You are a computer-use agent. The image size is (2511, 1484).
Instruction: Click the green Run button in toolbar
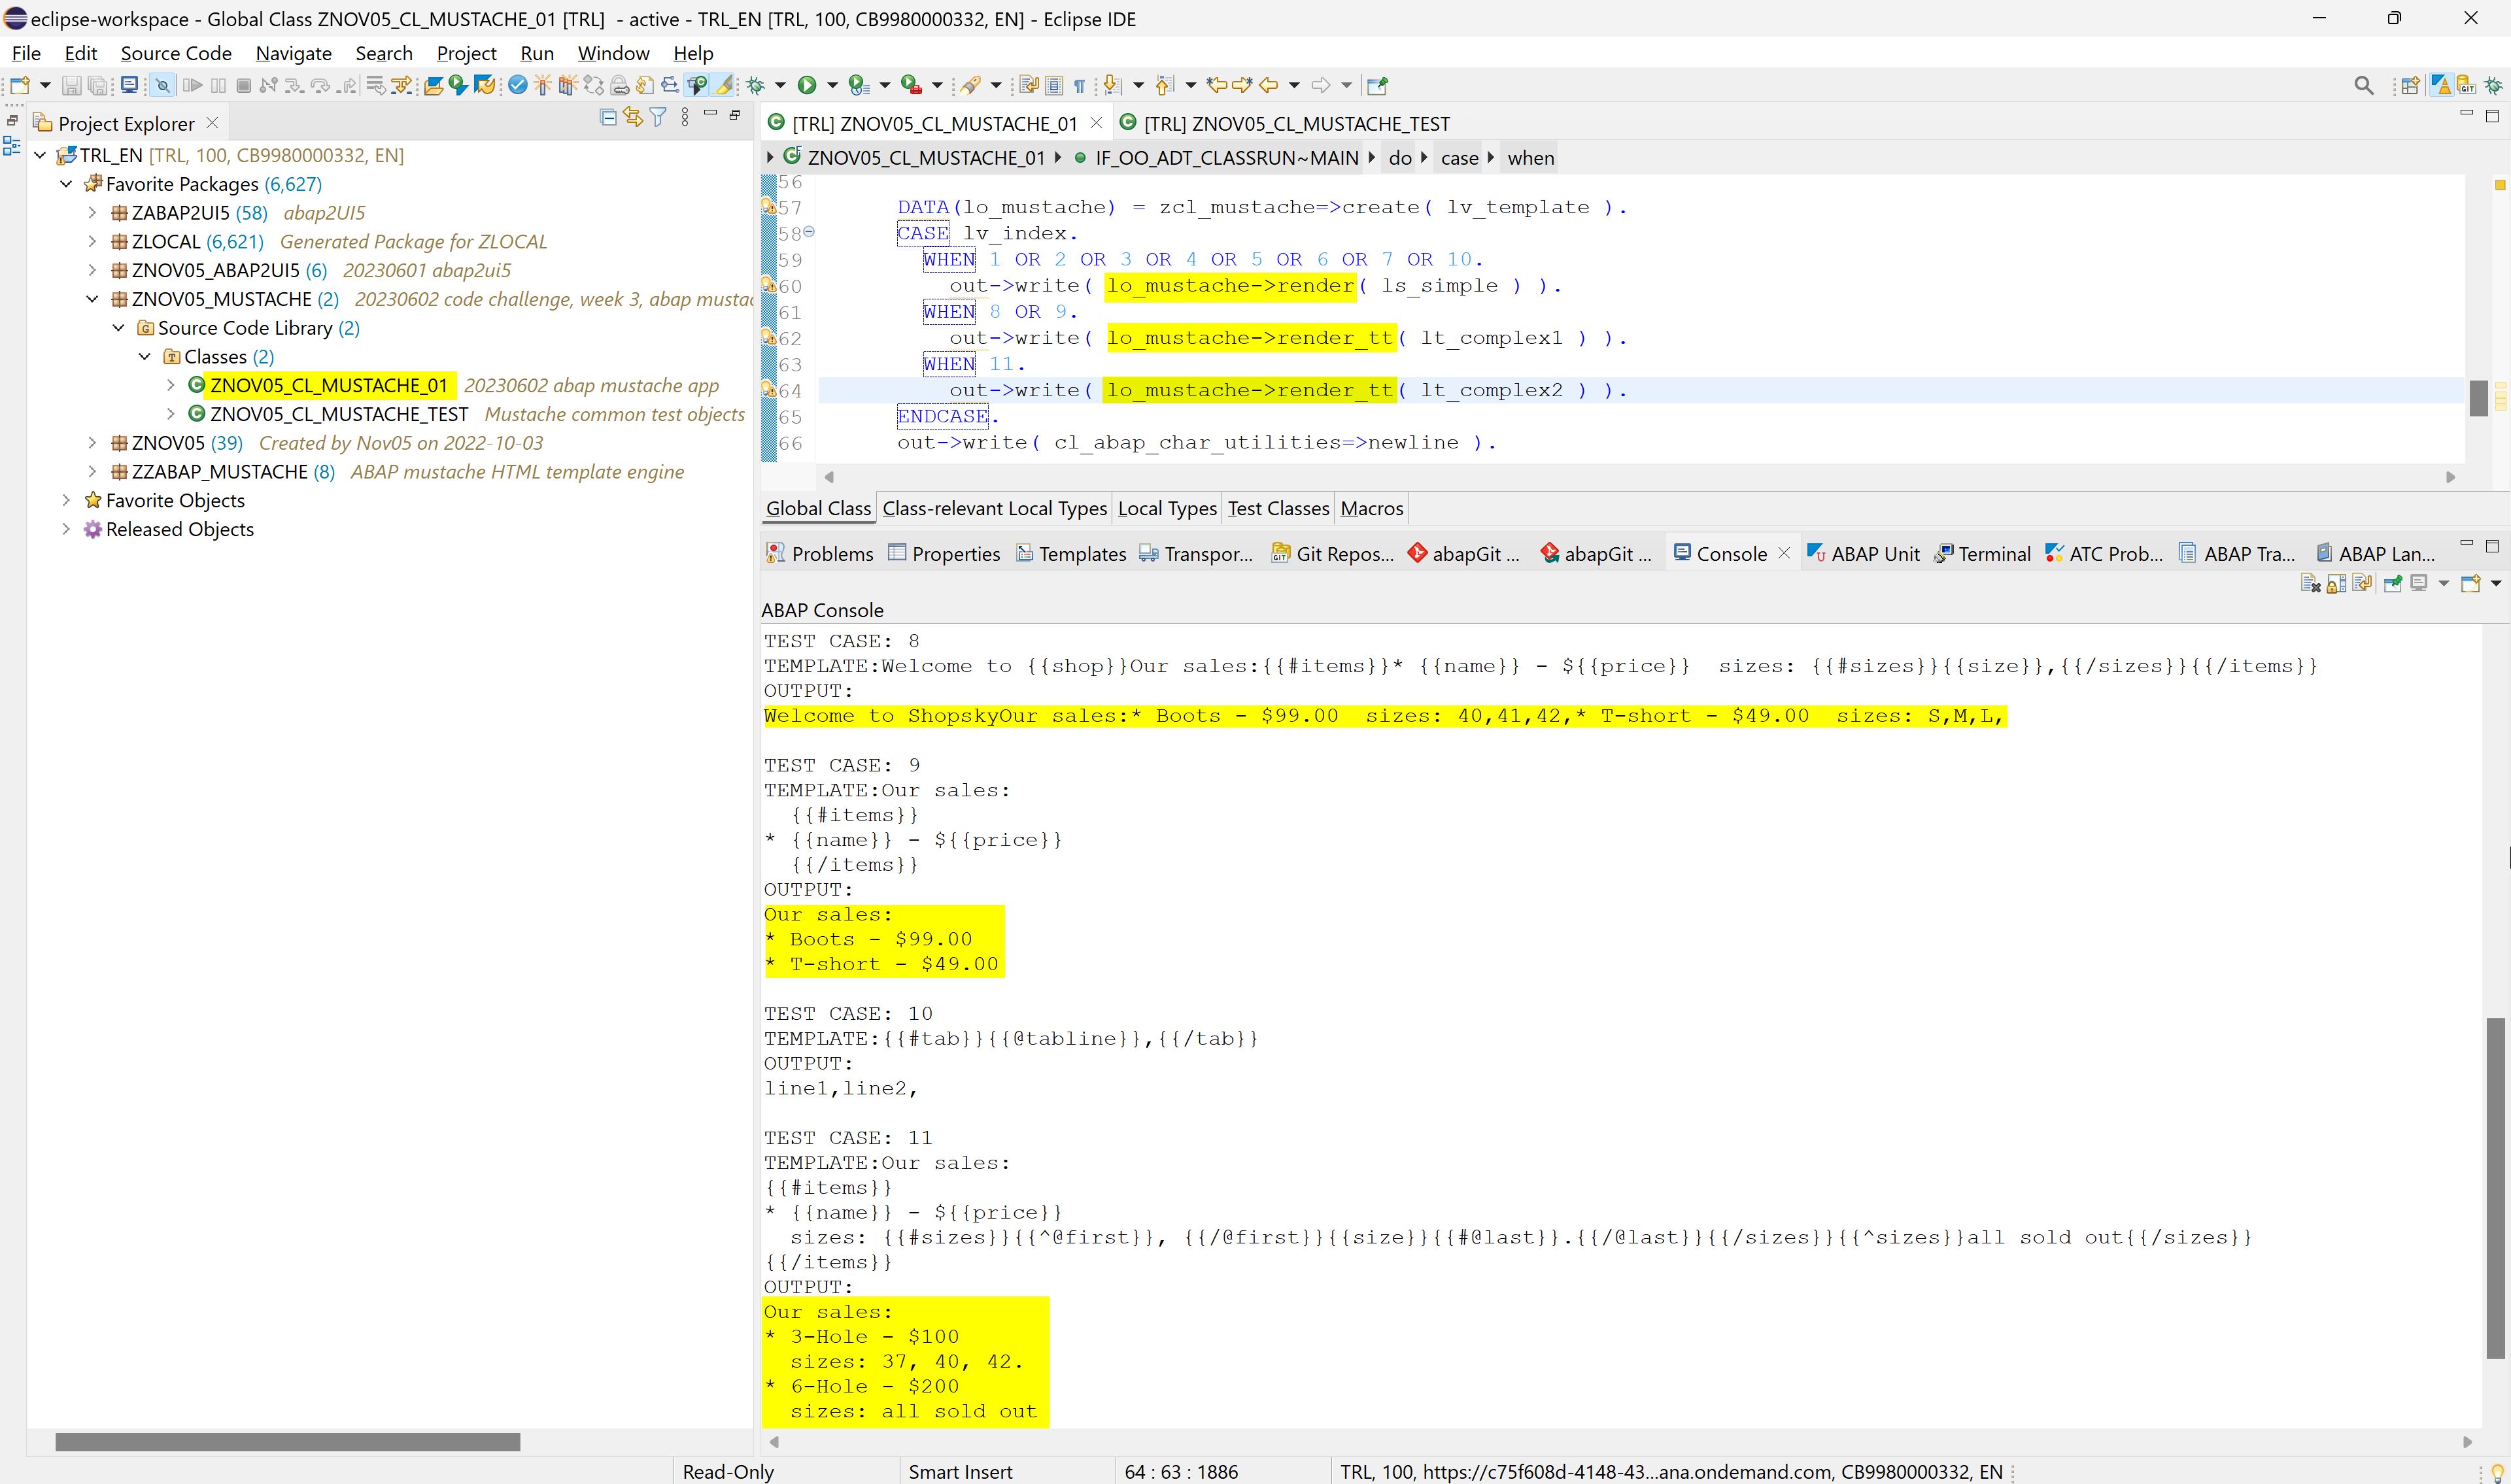pyautogui.click(x=806, y=85)
